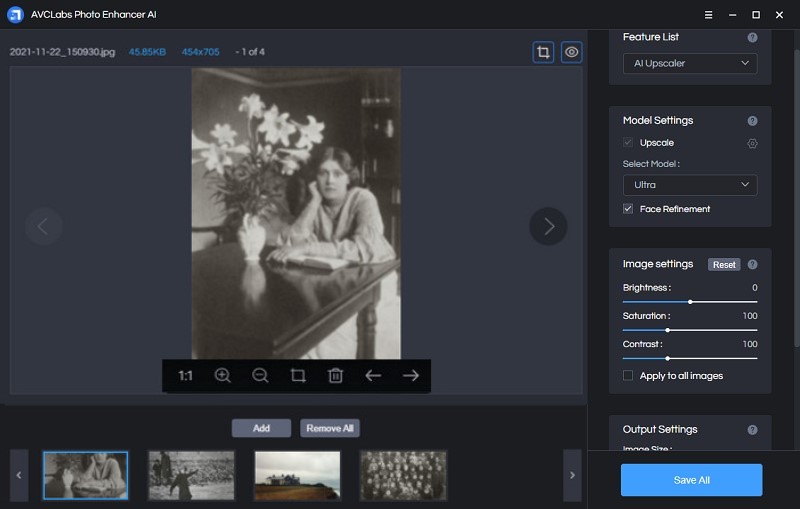
Task: Click the Contrast value 100
Action: [750, 344]
